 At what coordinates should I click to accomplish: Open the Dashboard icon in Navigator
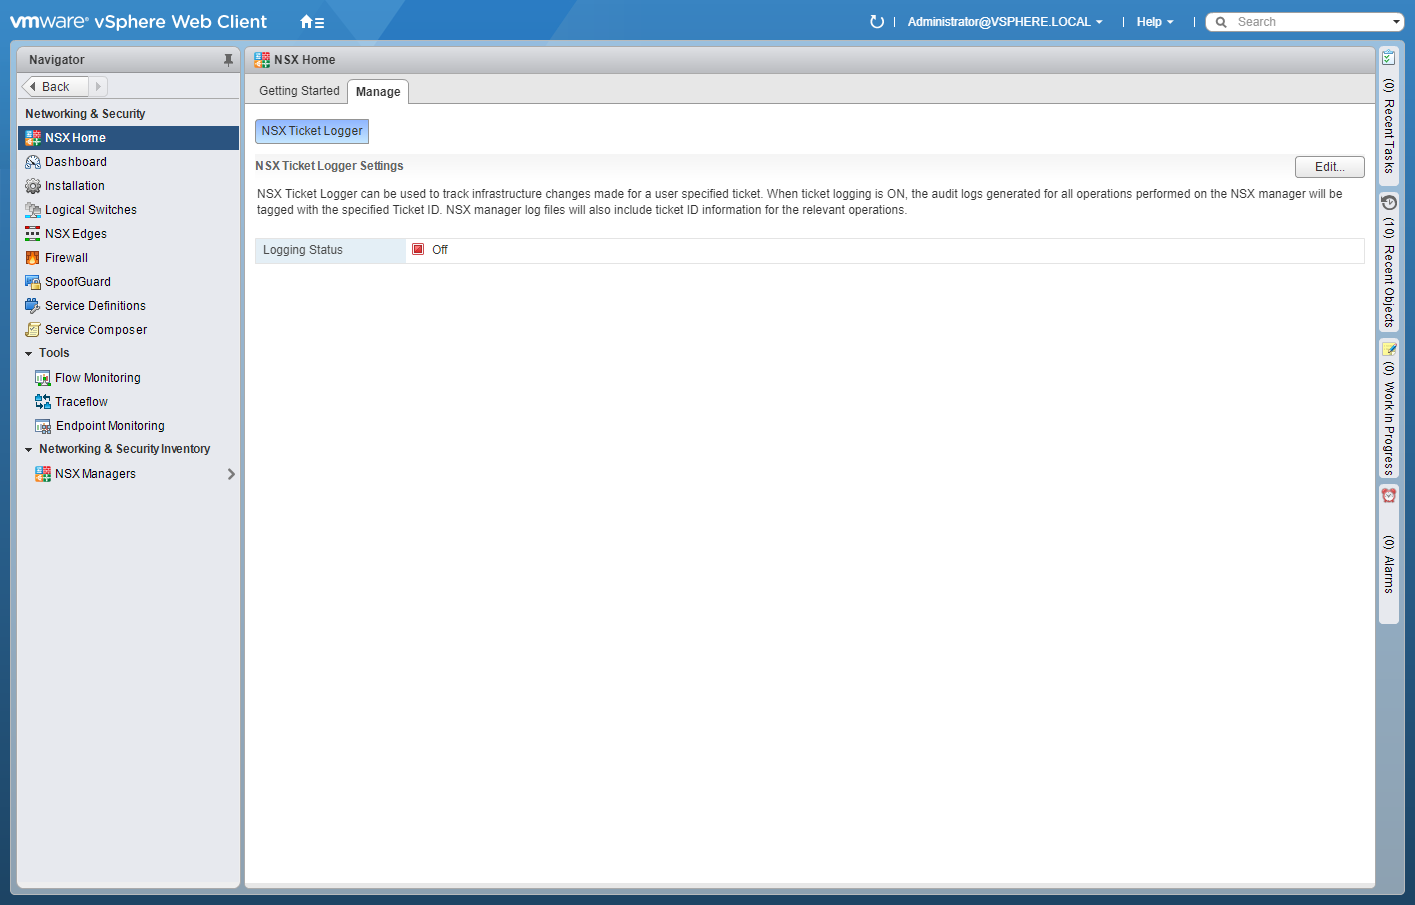point(33,162)
